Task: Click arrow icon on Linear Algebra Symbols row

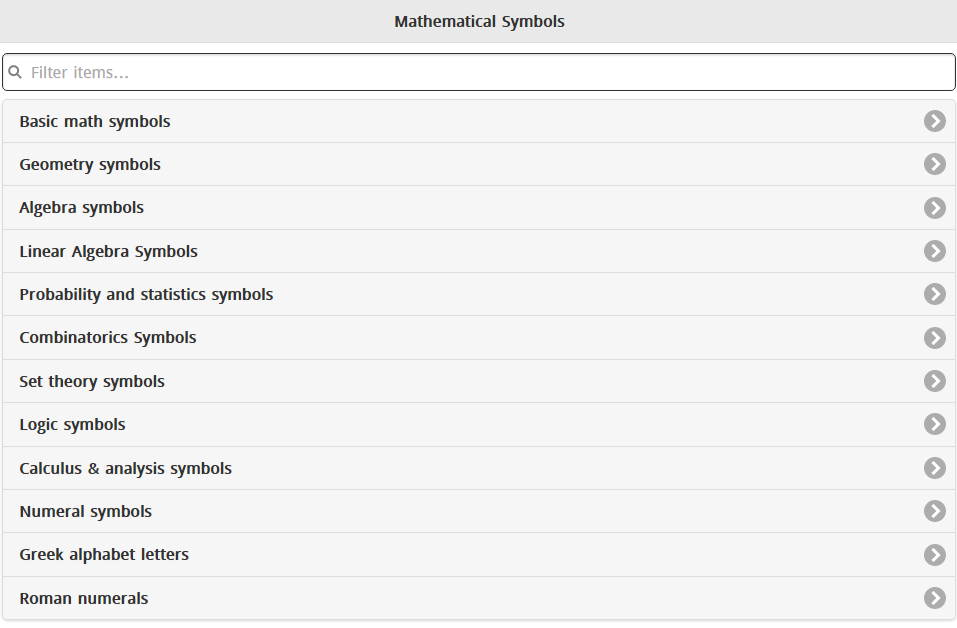Action: [x=934, y=251]
